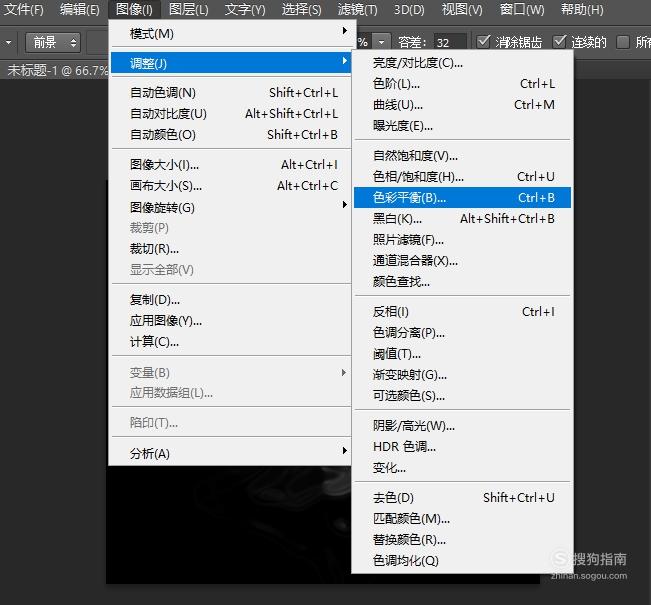Open 曝光度(E)... adjustment
This screenshot has width=651, height=605.
pyautogui.click(x=462, y=125)
